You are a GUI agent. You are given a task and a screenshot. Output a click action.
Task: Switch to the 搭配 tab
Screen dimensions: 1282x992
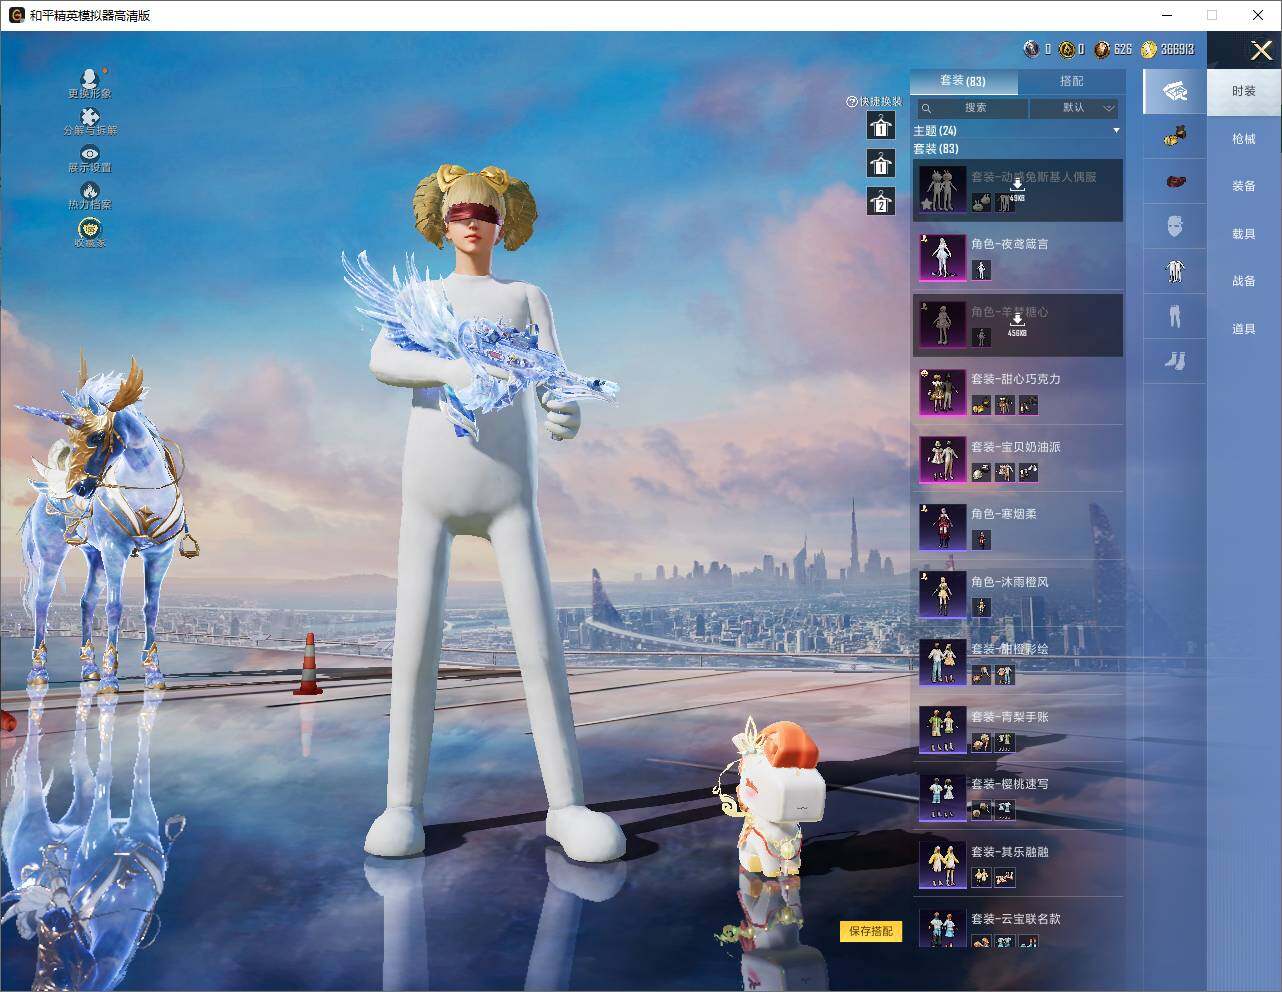click(1071, 81)
